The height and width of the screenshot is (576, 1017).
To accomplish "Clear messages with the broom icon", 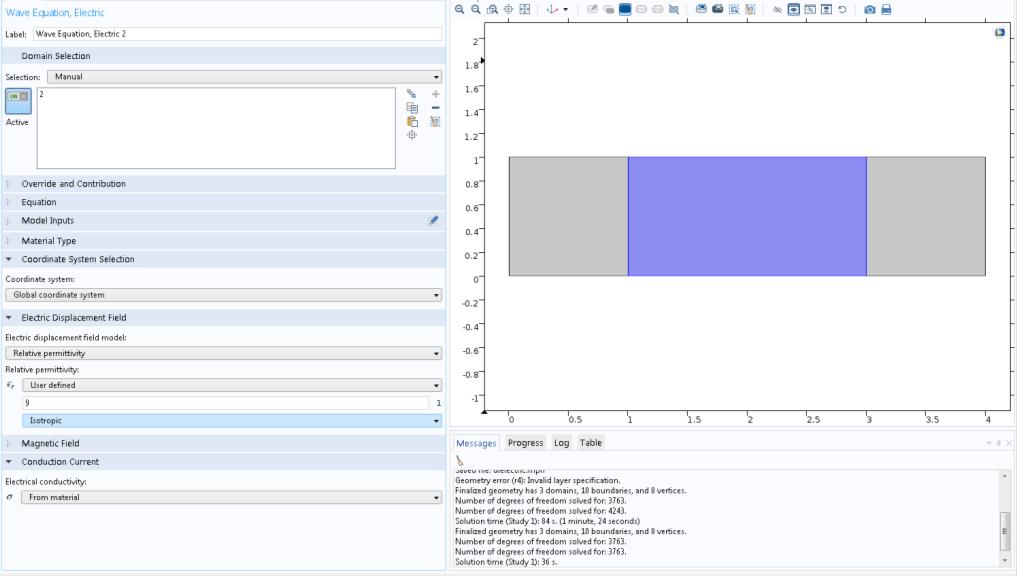I will [459, 461].
